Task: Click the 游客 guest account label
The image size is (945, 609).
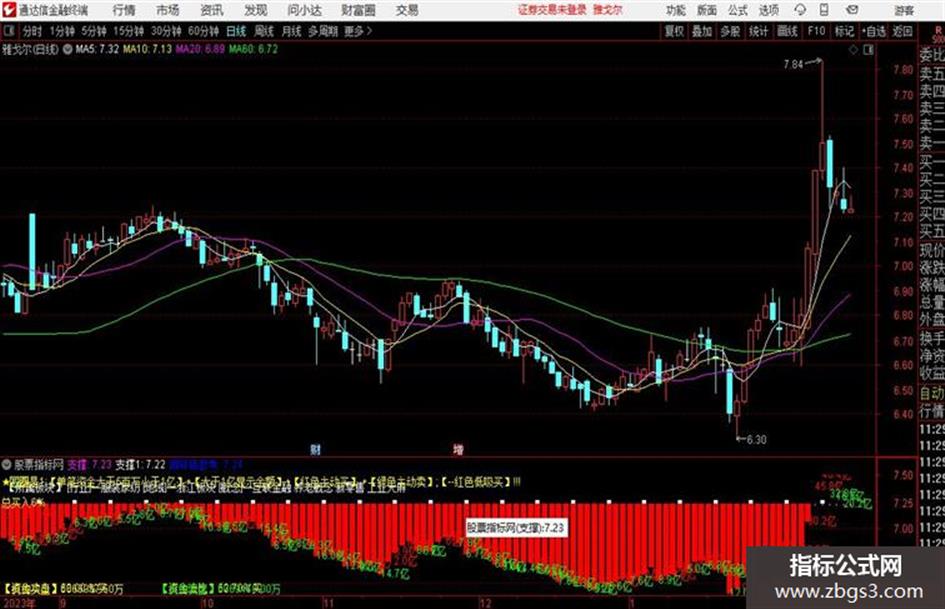Action: [x=904, y=10]
